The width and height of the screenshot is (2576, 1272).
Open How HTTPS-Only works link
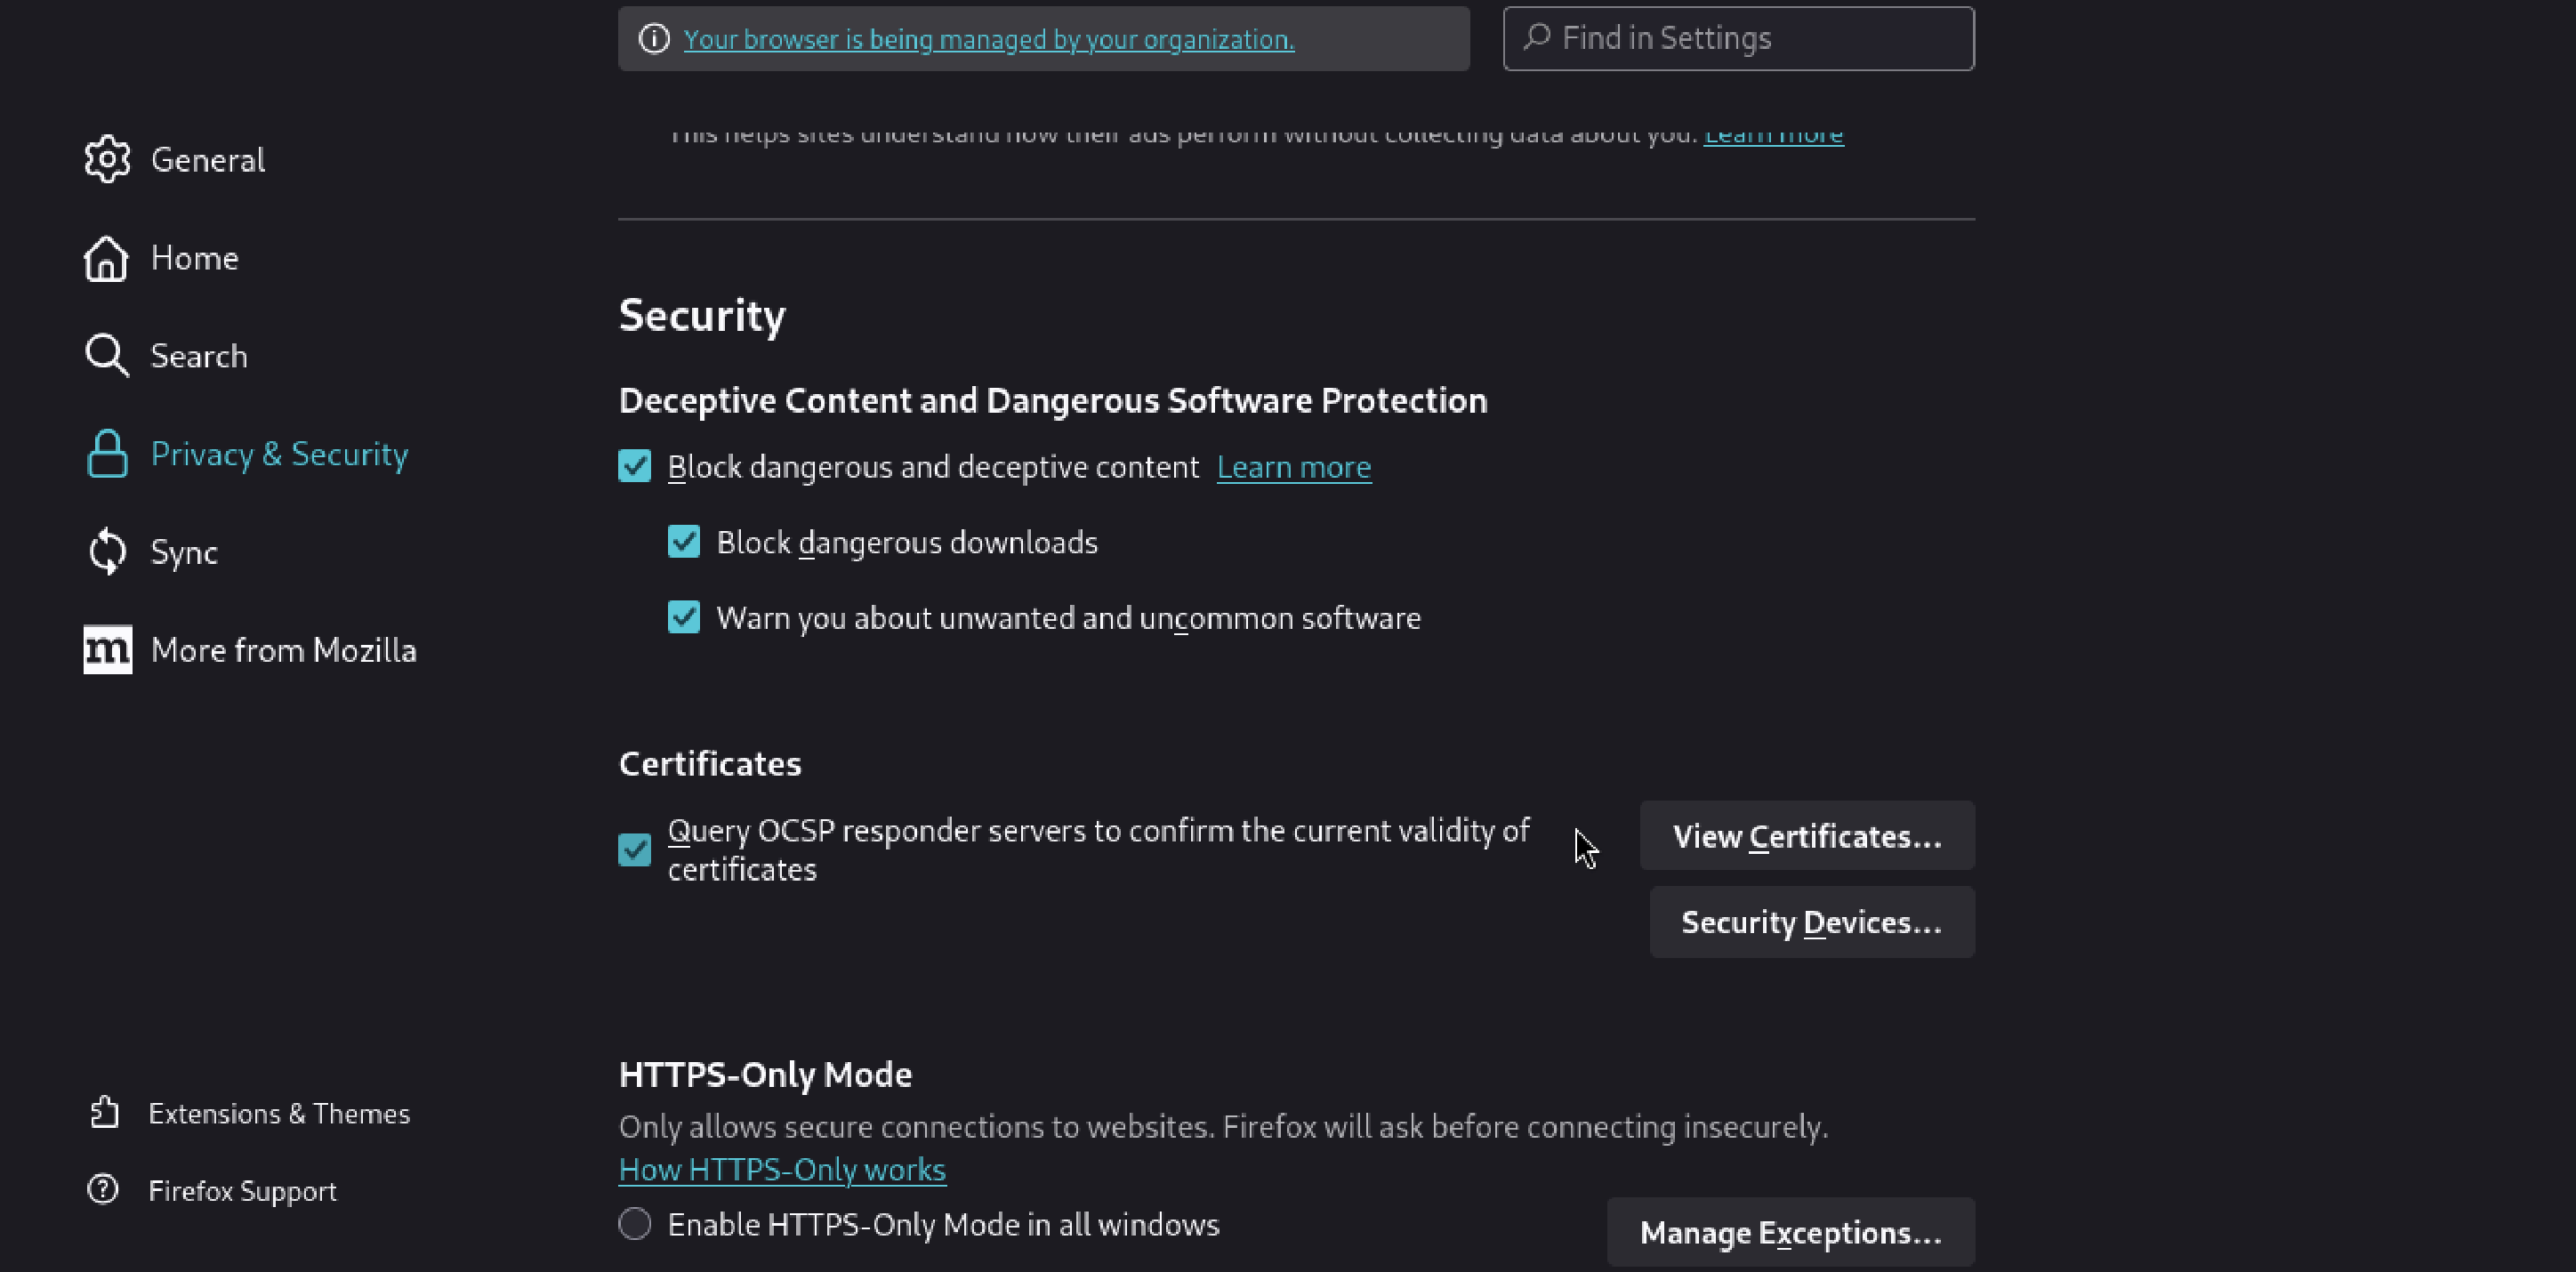click(x=782, y=1169)
